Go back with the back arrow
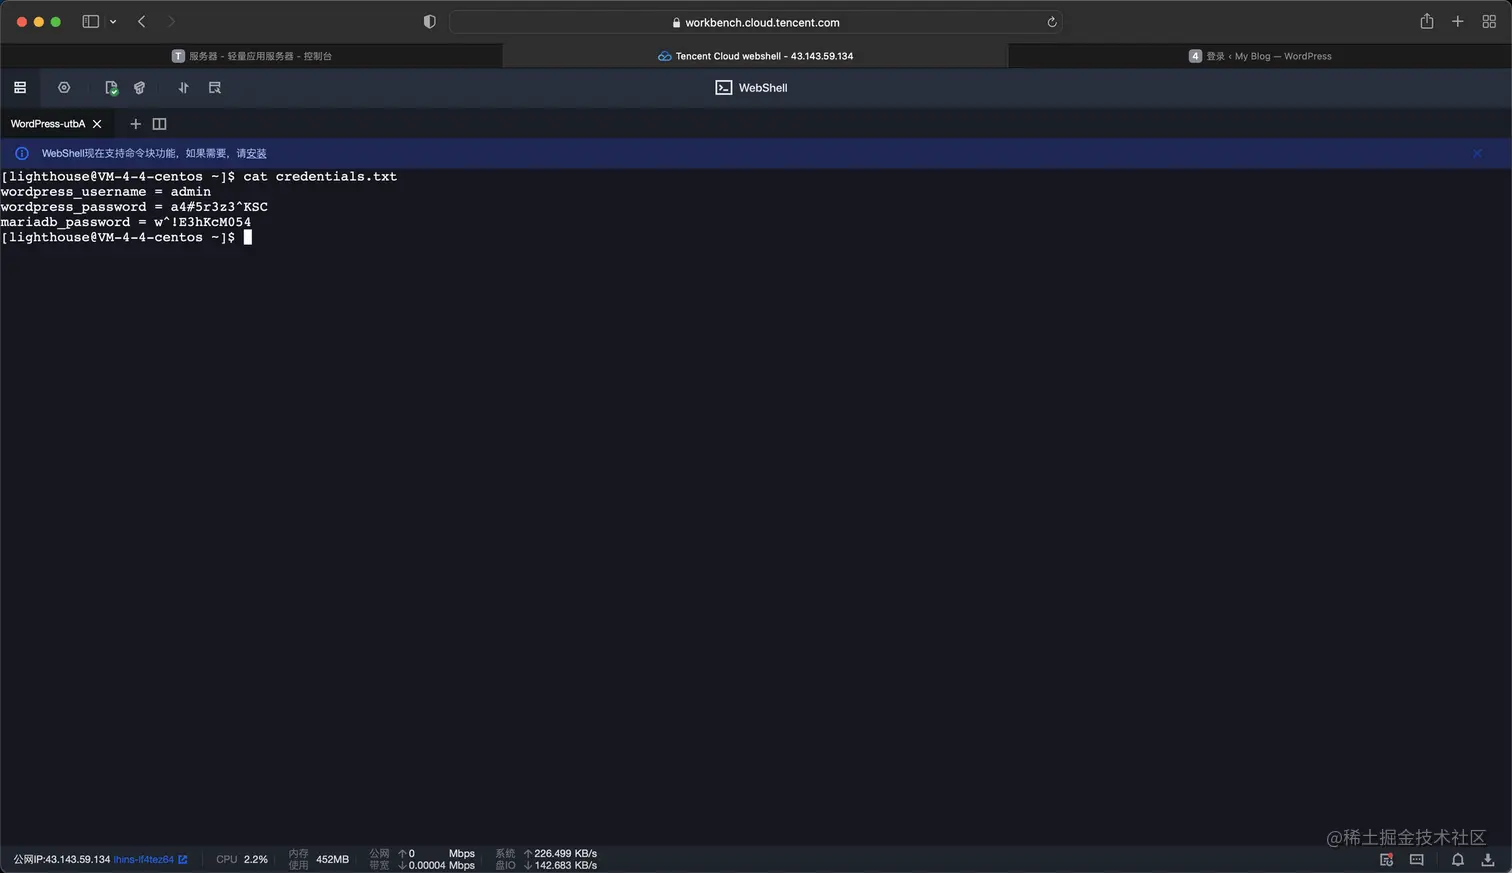 [141, 21]
